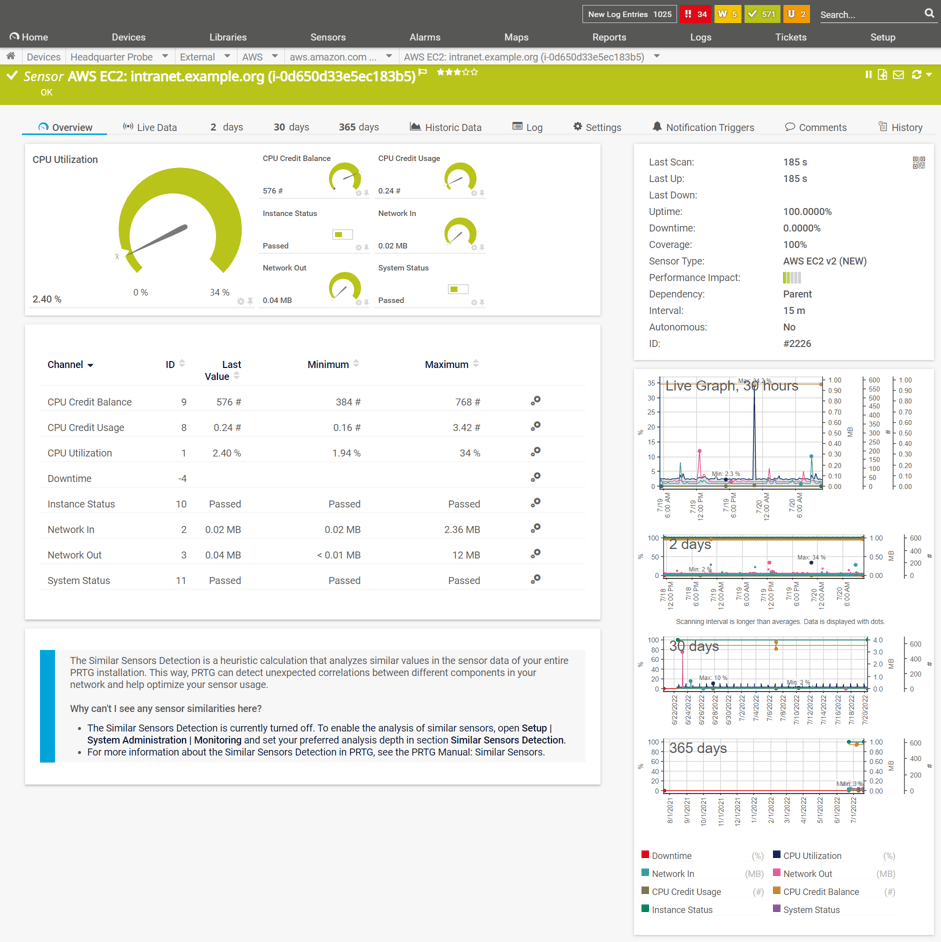Click the red Downtime swatch in the legend

pyautogui.click(x=646, y=855)
